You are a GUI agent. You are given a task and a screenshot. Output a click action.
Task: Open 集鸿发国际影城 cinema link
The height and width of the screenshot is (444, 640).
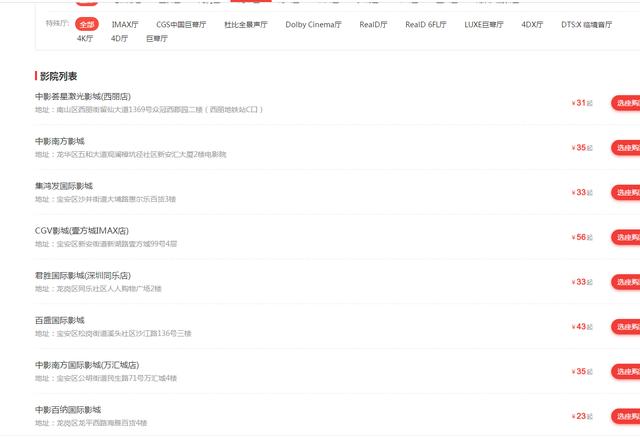point(64,186)
